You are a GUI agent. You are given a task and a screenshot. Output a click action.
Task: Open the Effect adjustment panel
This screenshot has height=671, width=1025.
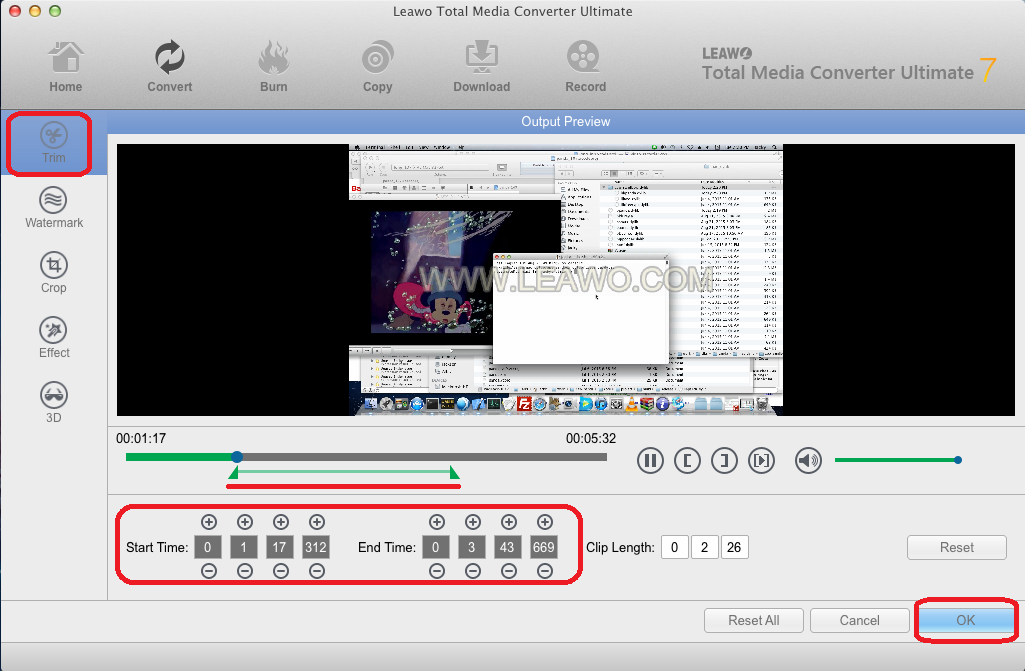pos(54,337)
